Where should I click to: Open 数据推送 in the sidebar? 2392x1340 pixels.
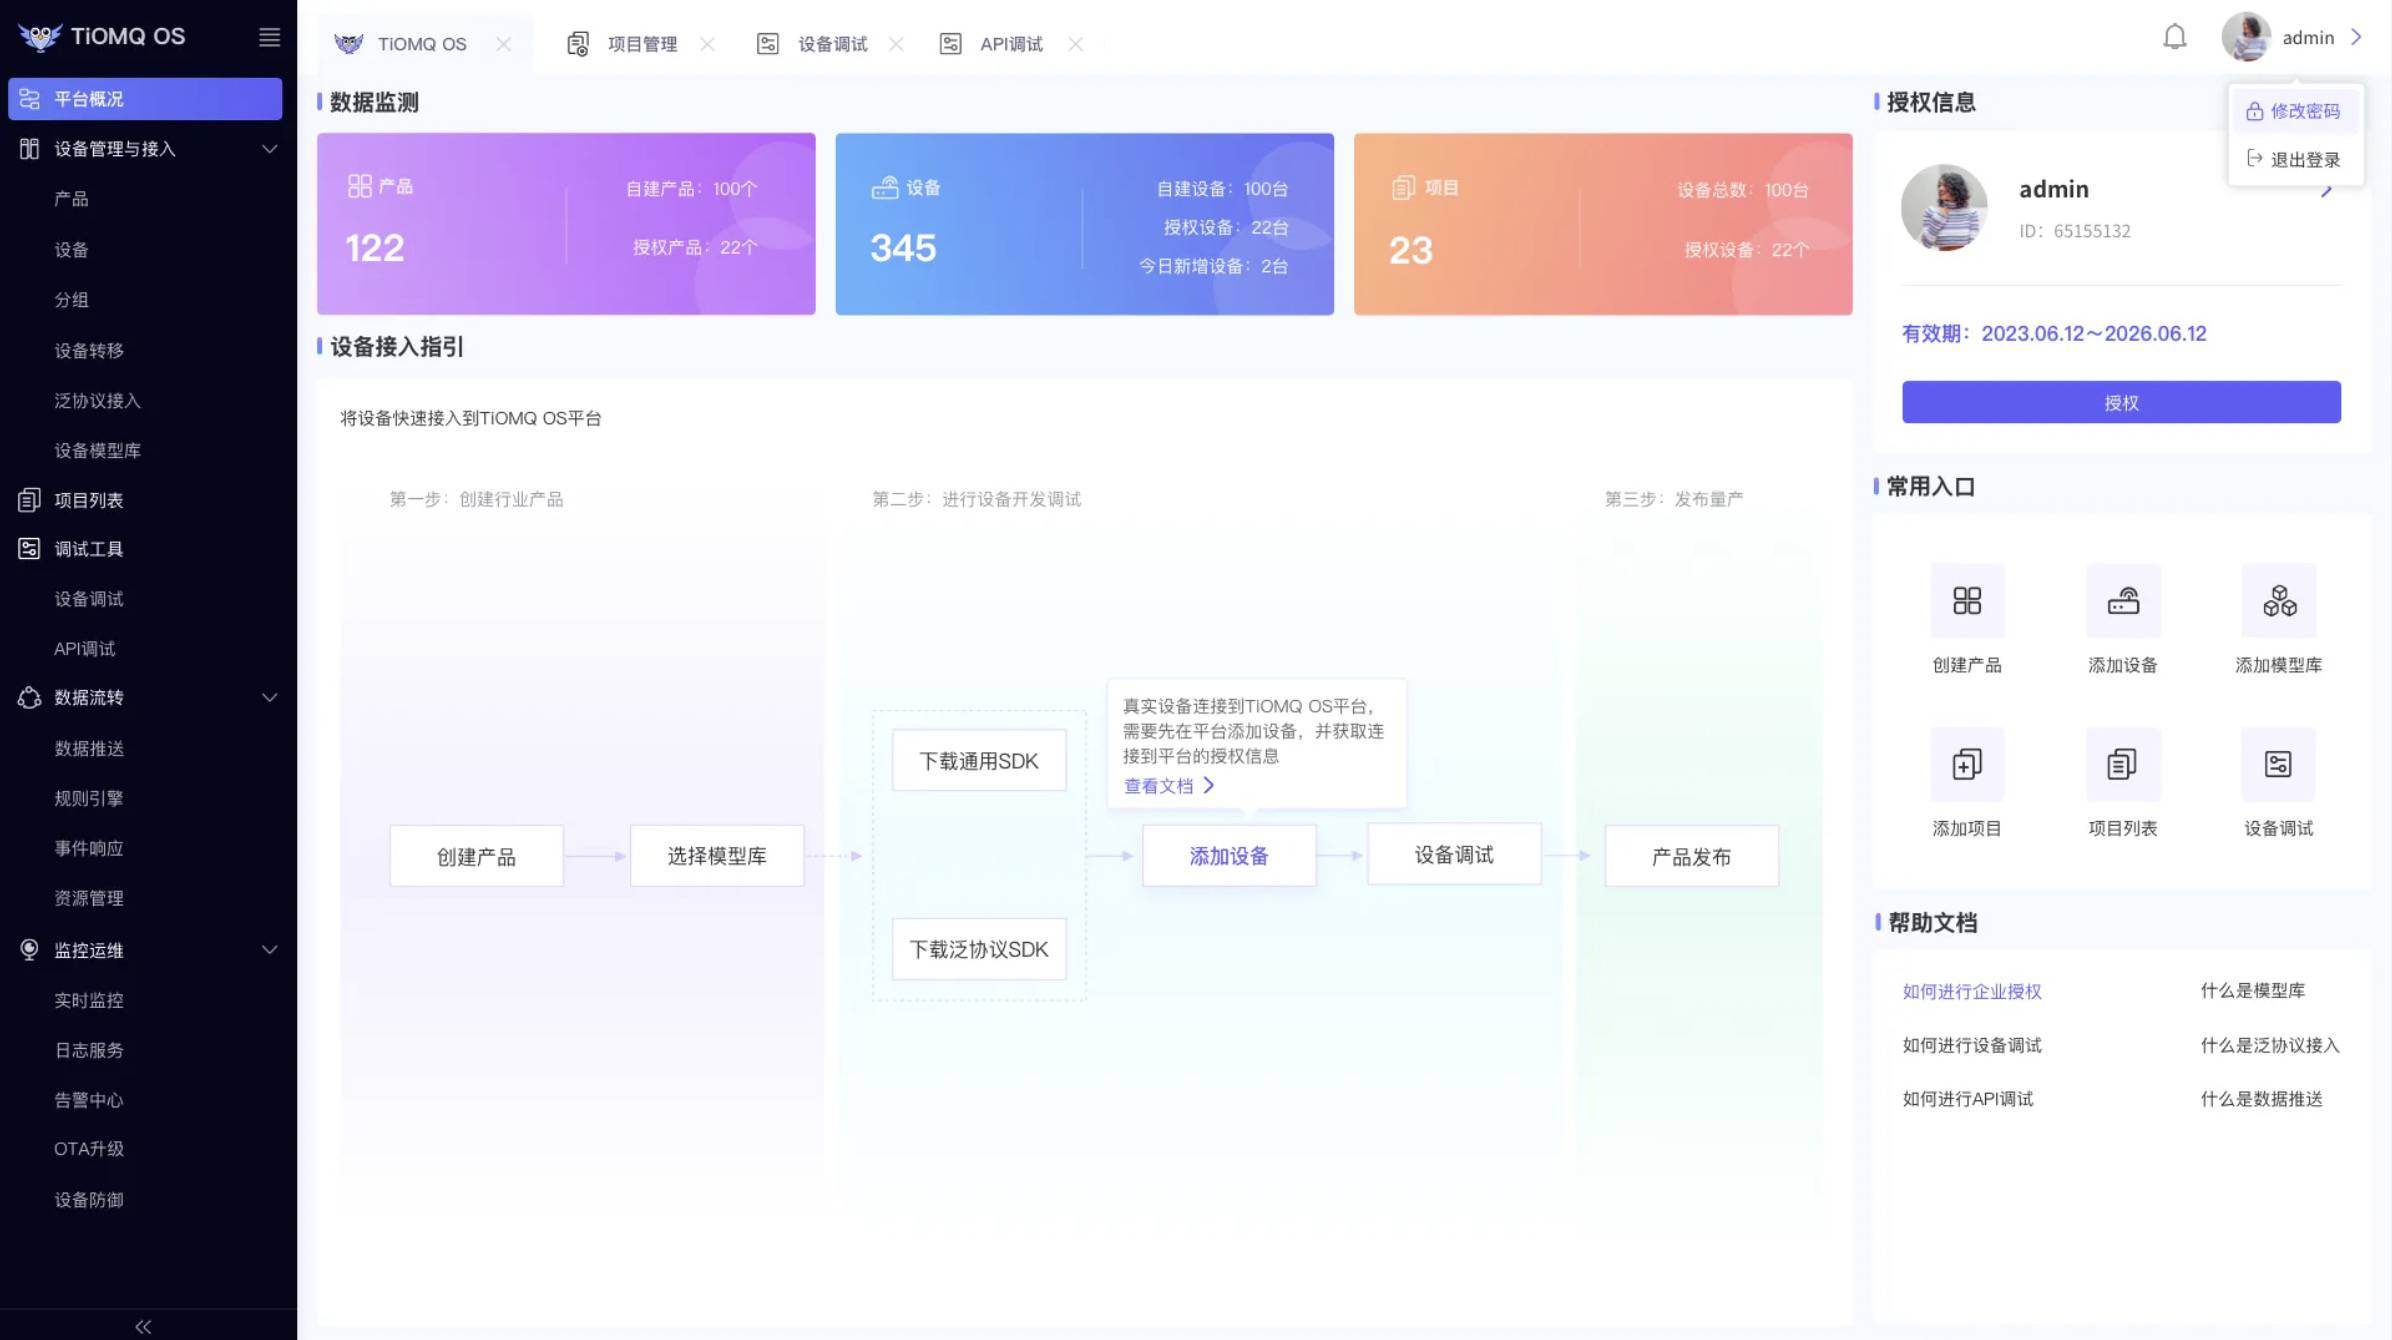89,749
